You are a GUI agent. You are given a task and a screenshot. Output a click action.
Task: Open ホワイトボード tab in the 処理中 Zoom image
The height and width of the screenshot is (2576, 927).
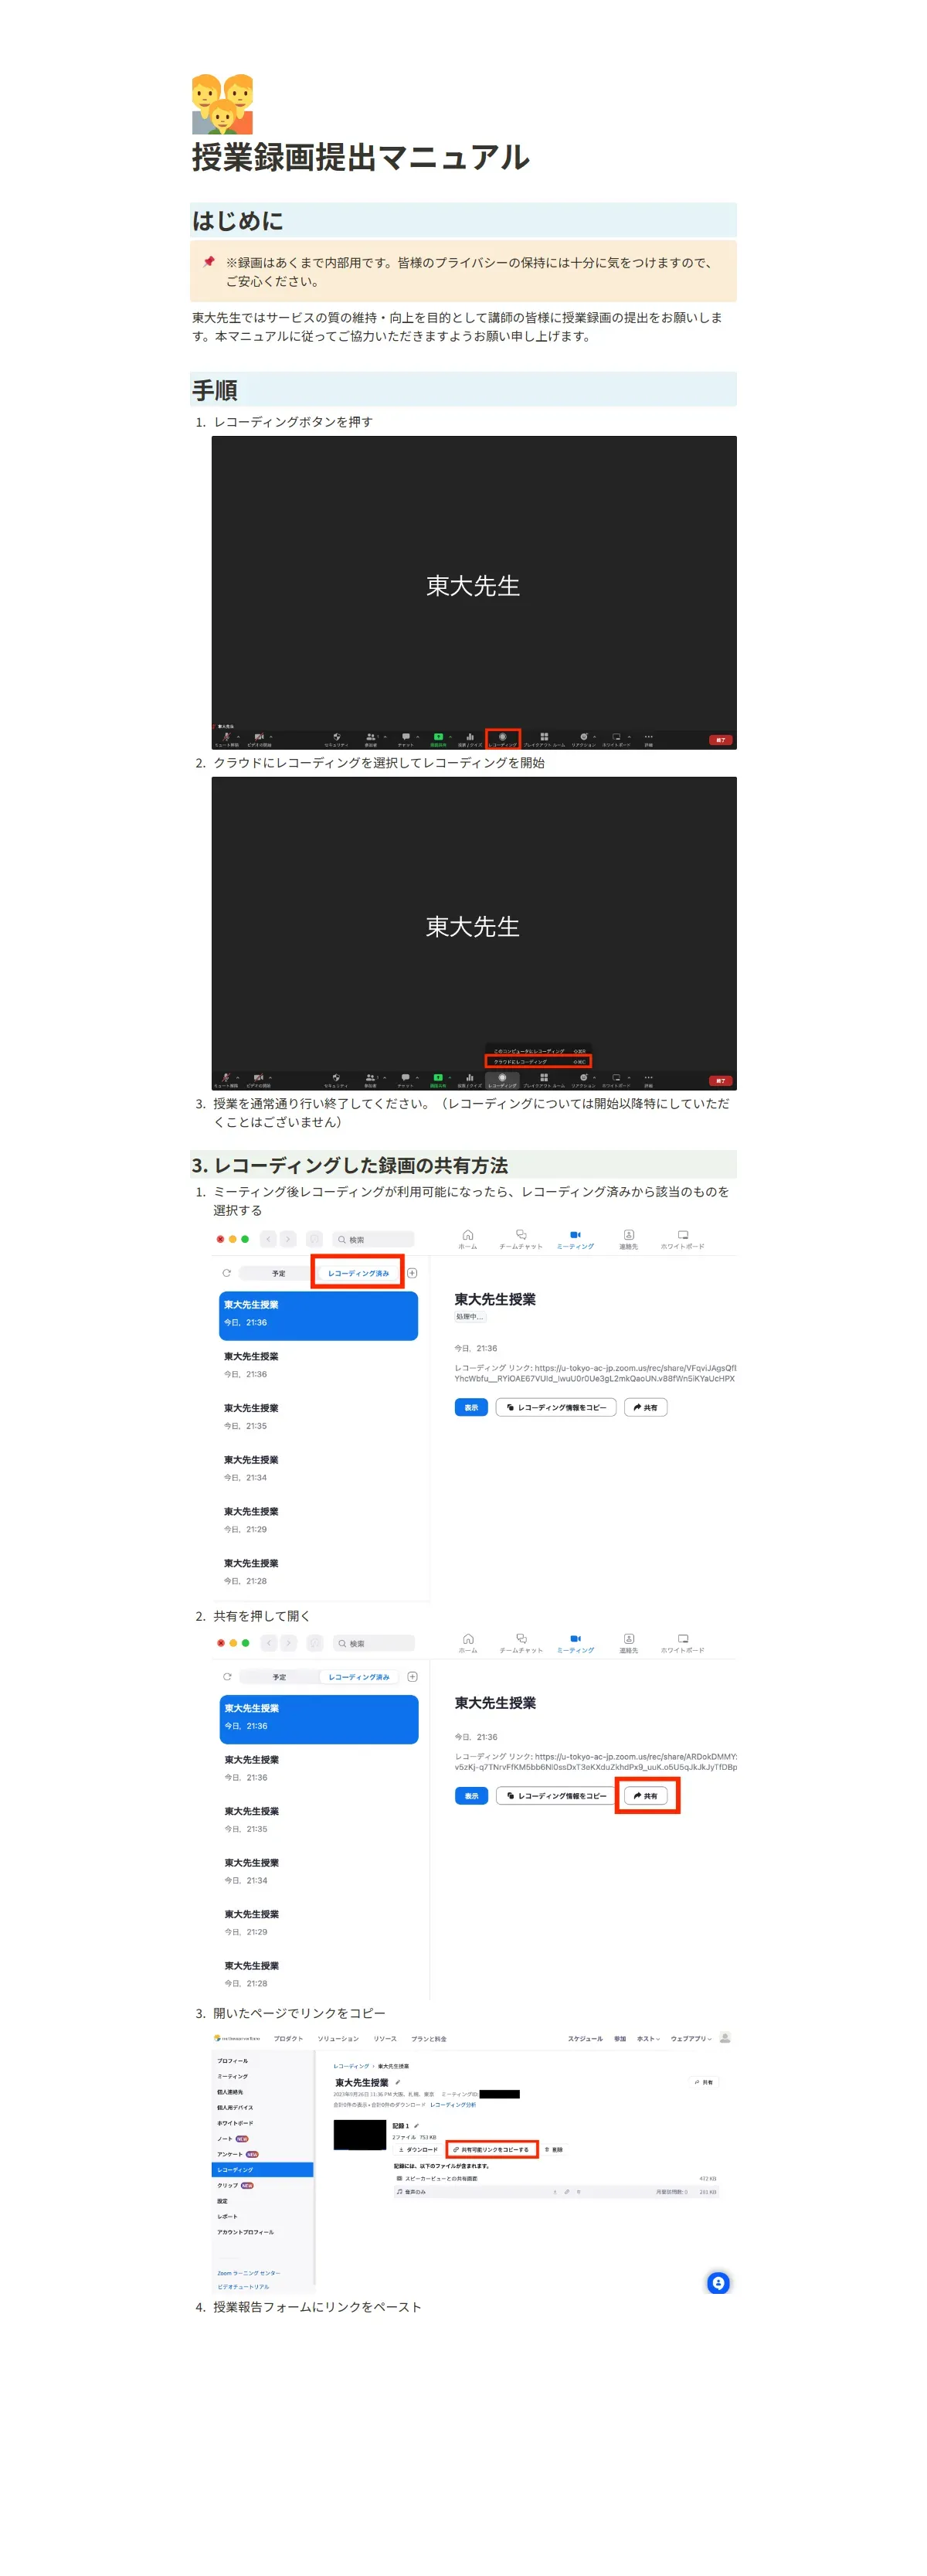tap(682, 1239)
